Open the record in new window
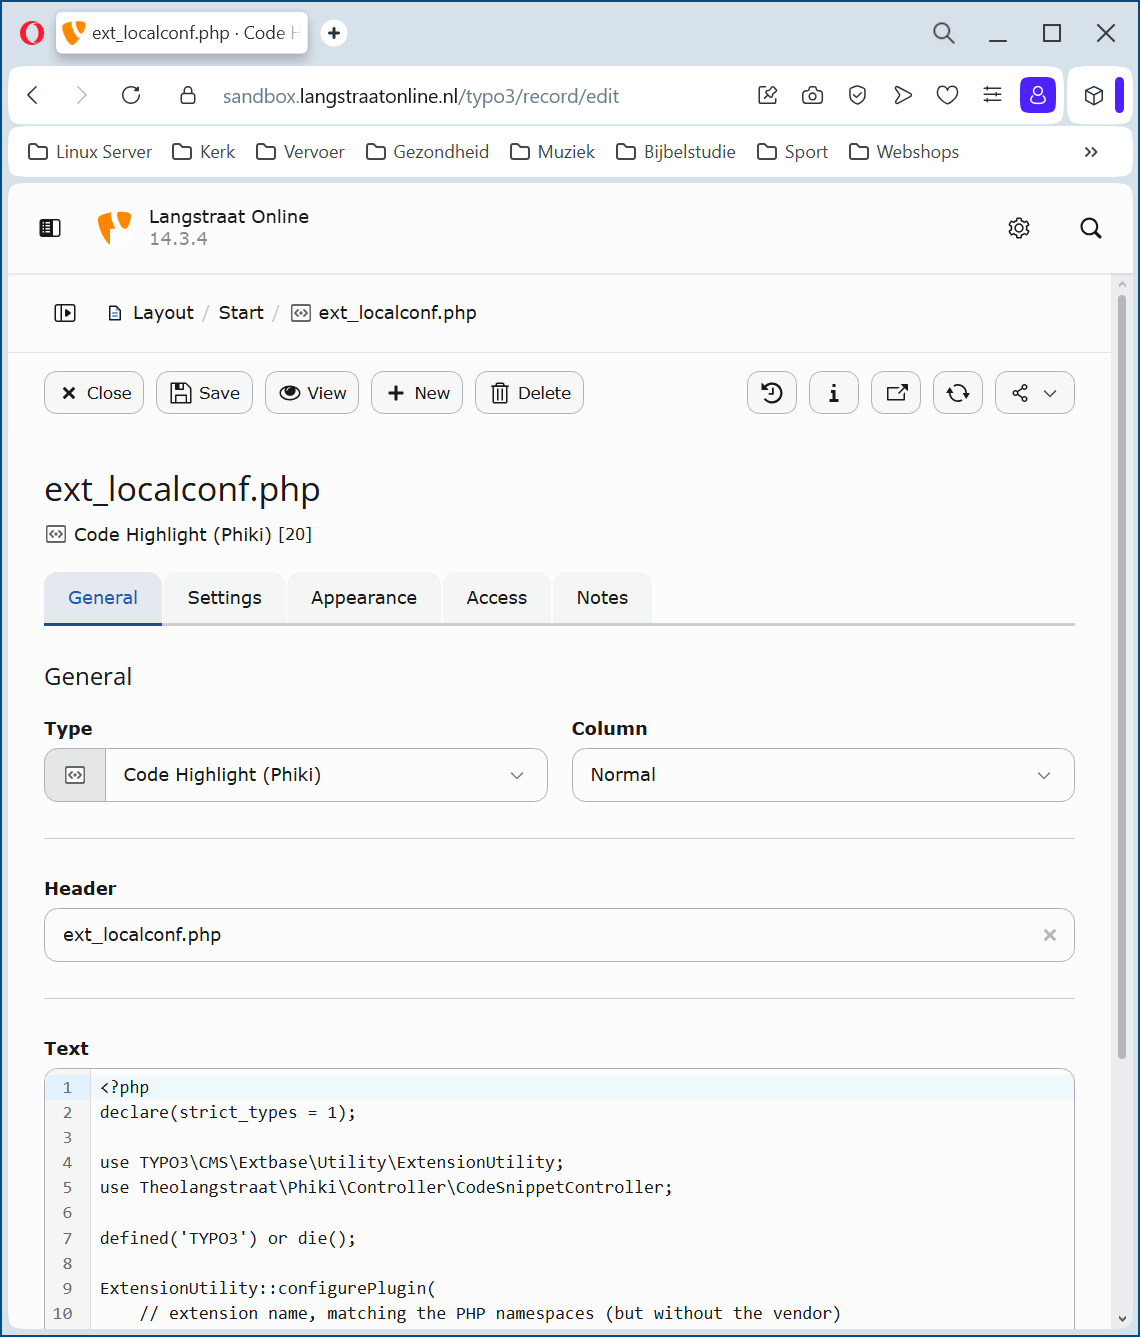Screen dimensions: 1140x1337 [x=896, y=393]
